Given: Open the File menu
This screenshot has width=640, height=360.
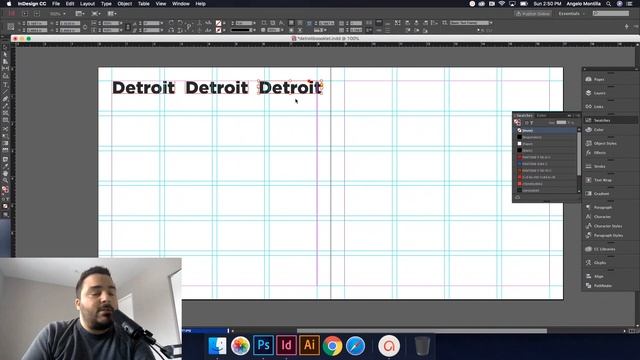Looking at the screenshot, I should pos(56,4).
